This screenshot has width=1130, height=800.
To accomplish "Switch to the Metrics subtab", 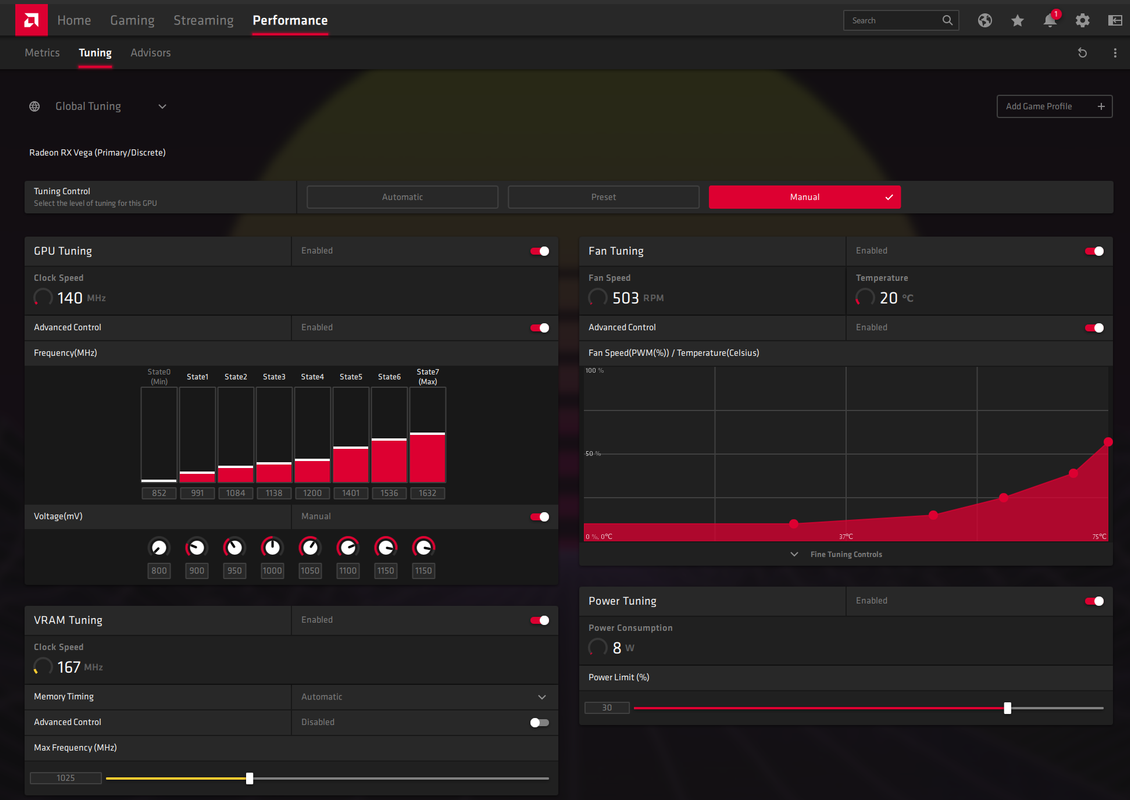I will coord(42,53).
